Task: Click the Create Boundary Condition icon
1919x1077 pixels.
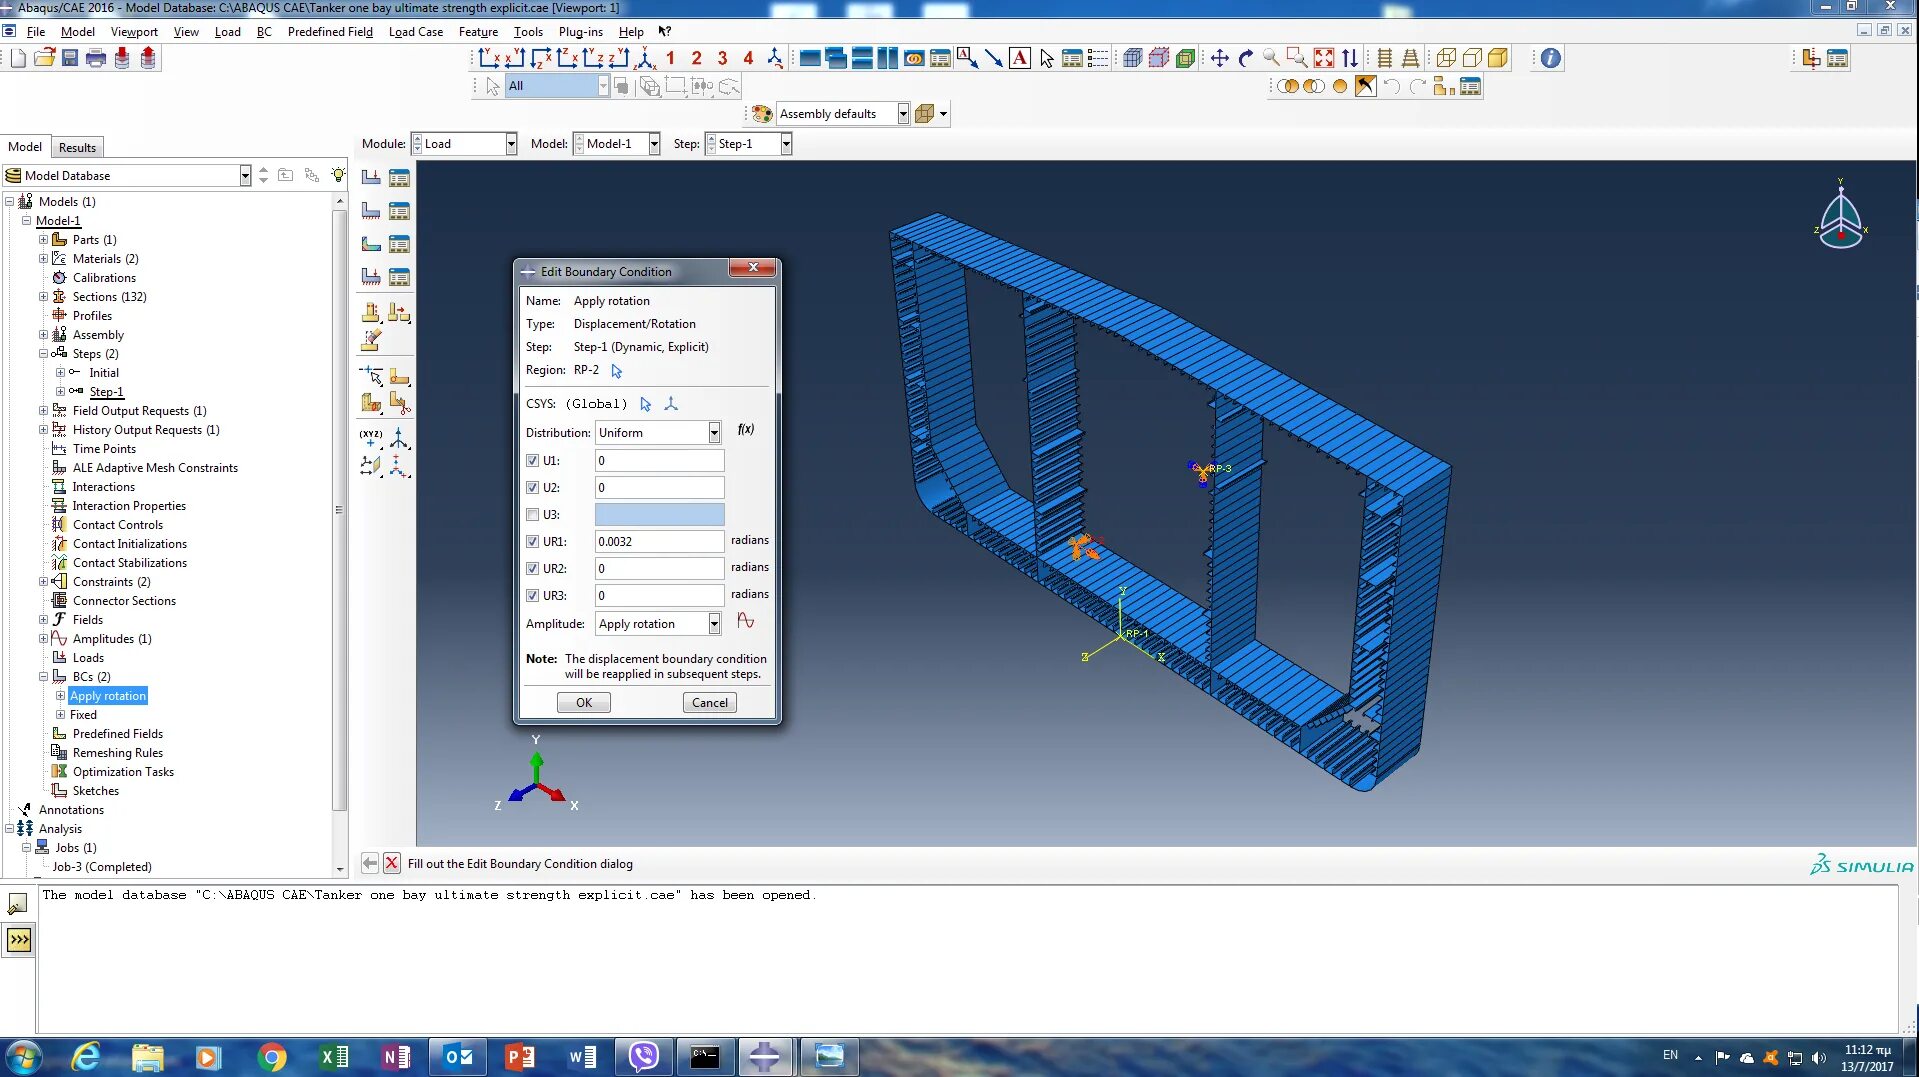Action: tap(371, 210)
